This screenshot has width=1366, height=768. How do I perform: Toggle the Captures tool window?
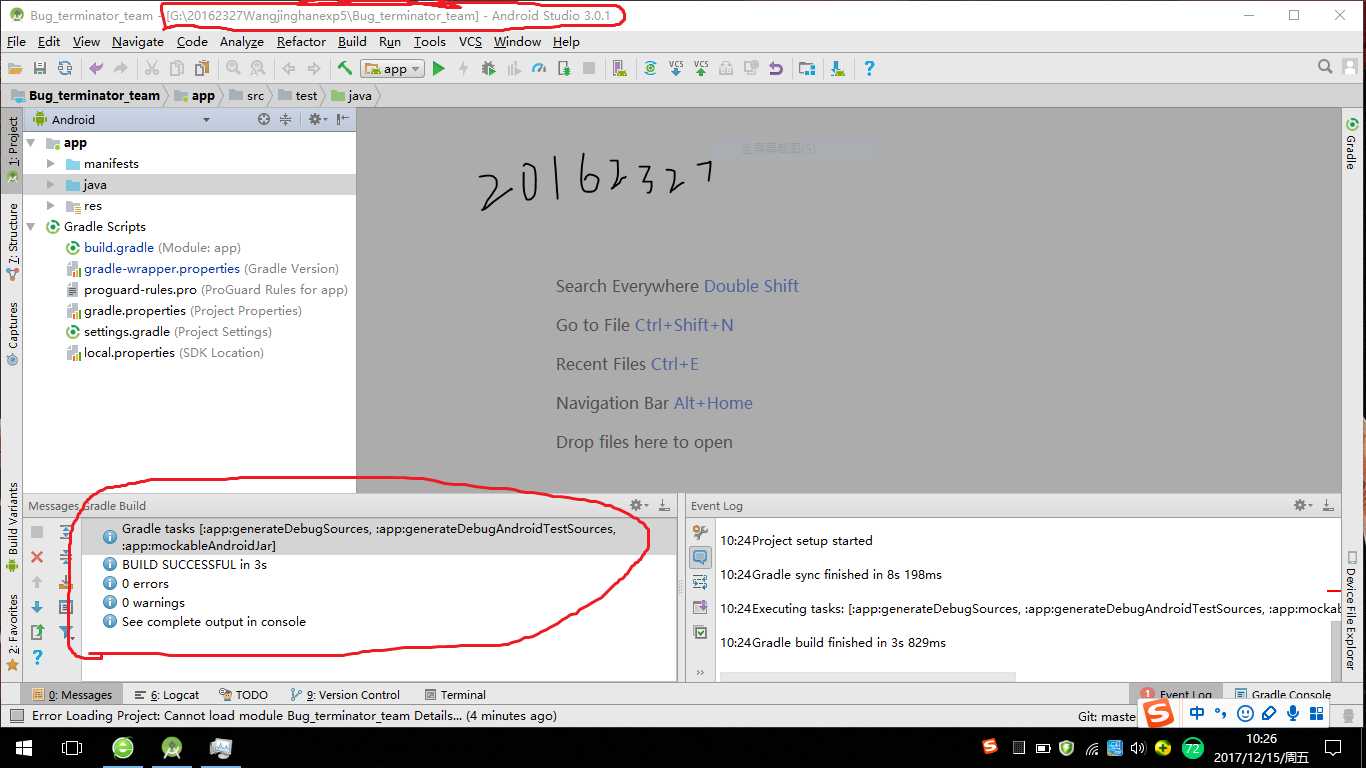[x=12, y=333]
